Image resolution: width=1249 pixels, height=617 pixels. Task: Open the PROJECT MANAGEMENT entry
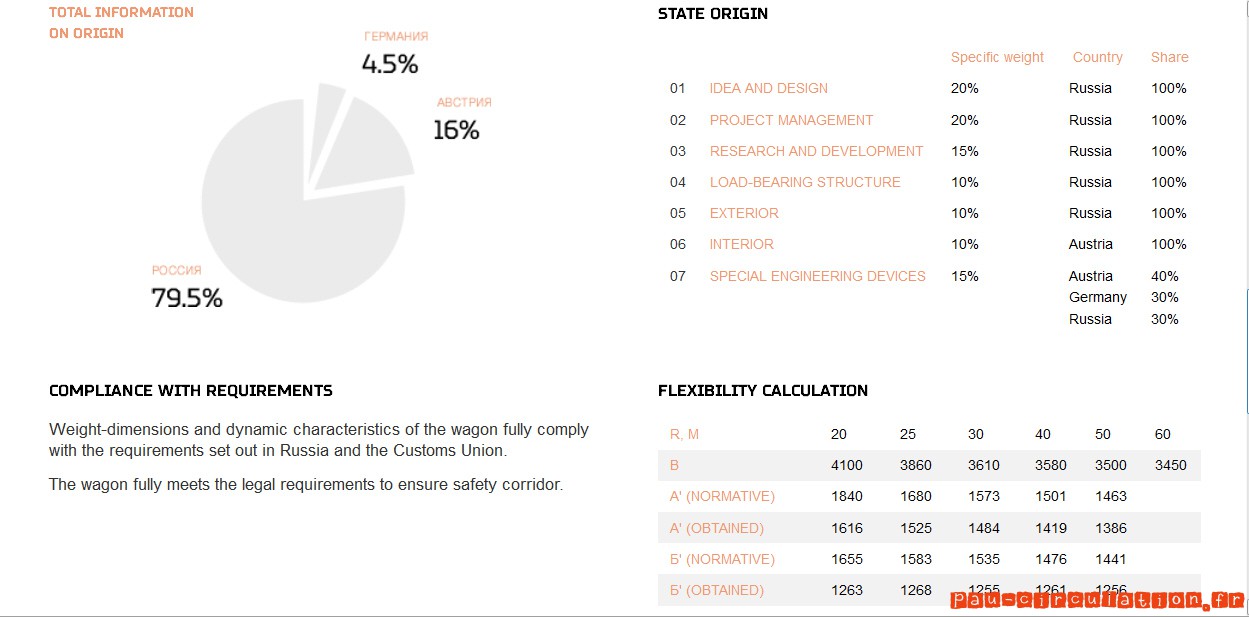point(791,120)
